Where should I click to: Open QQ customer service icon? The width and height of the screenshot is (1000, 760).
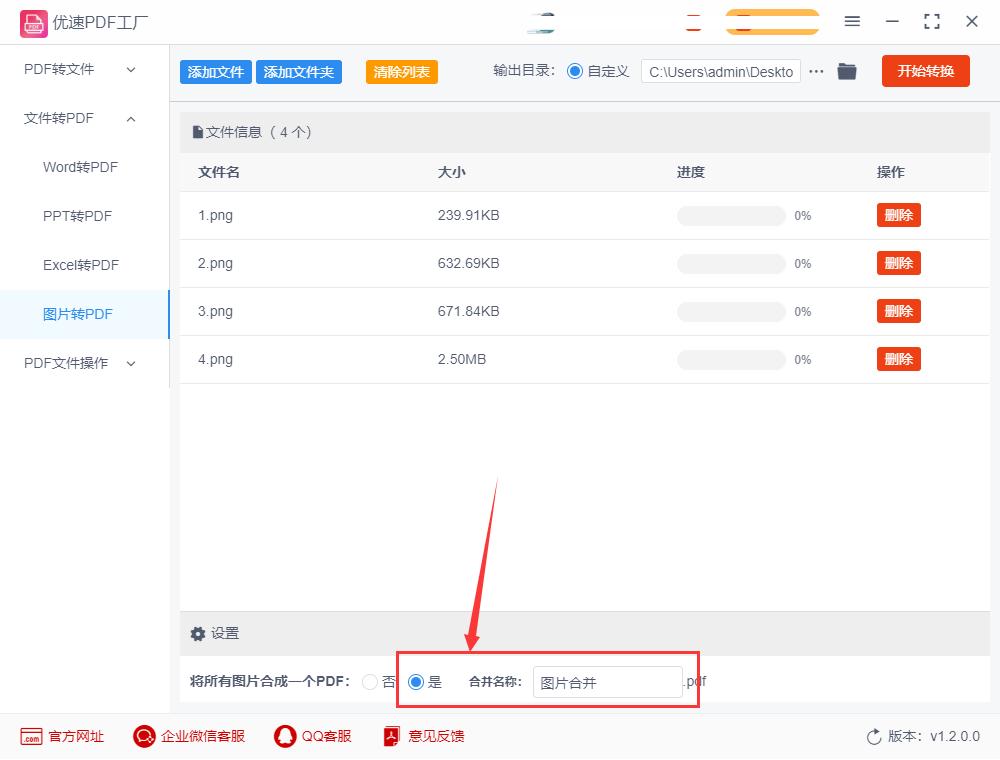point(283,736)
